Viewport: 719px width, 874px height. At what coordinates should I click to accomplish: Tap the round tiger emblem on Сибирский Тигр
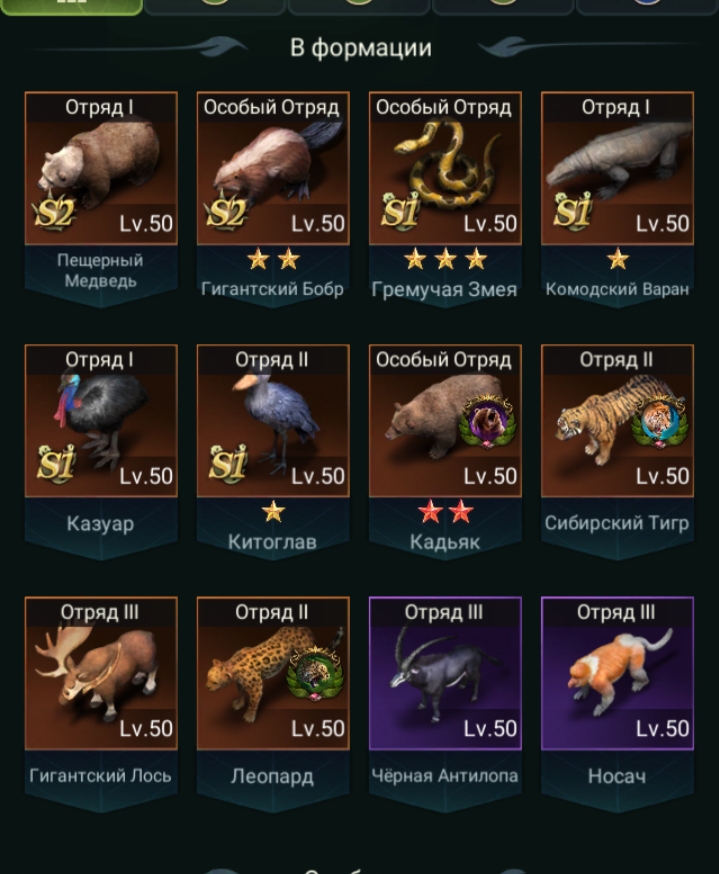tap(659, 422)
